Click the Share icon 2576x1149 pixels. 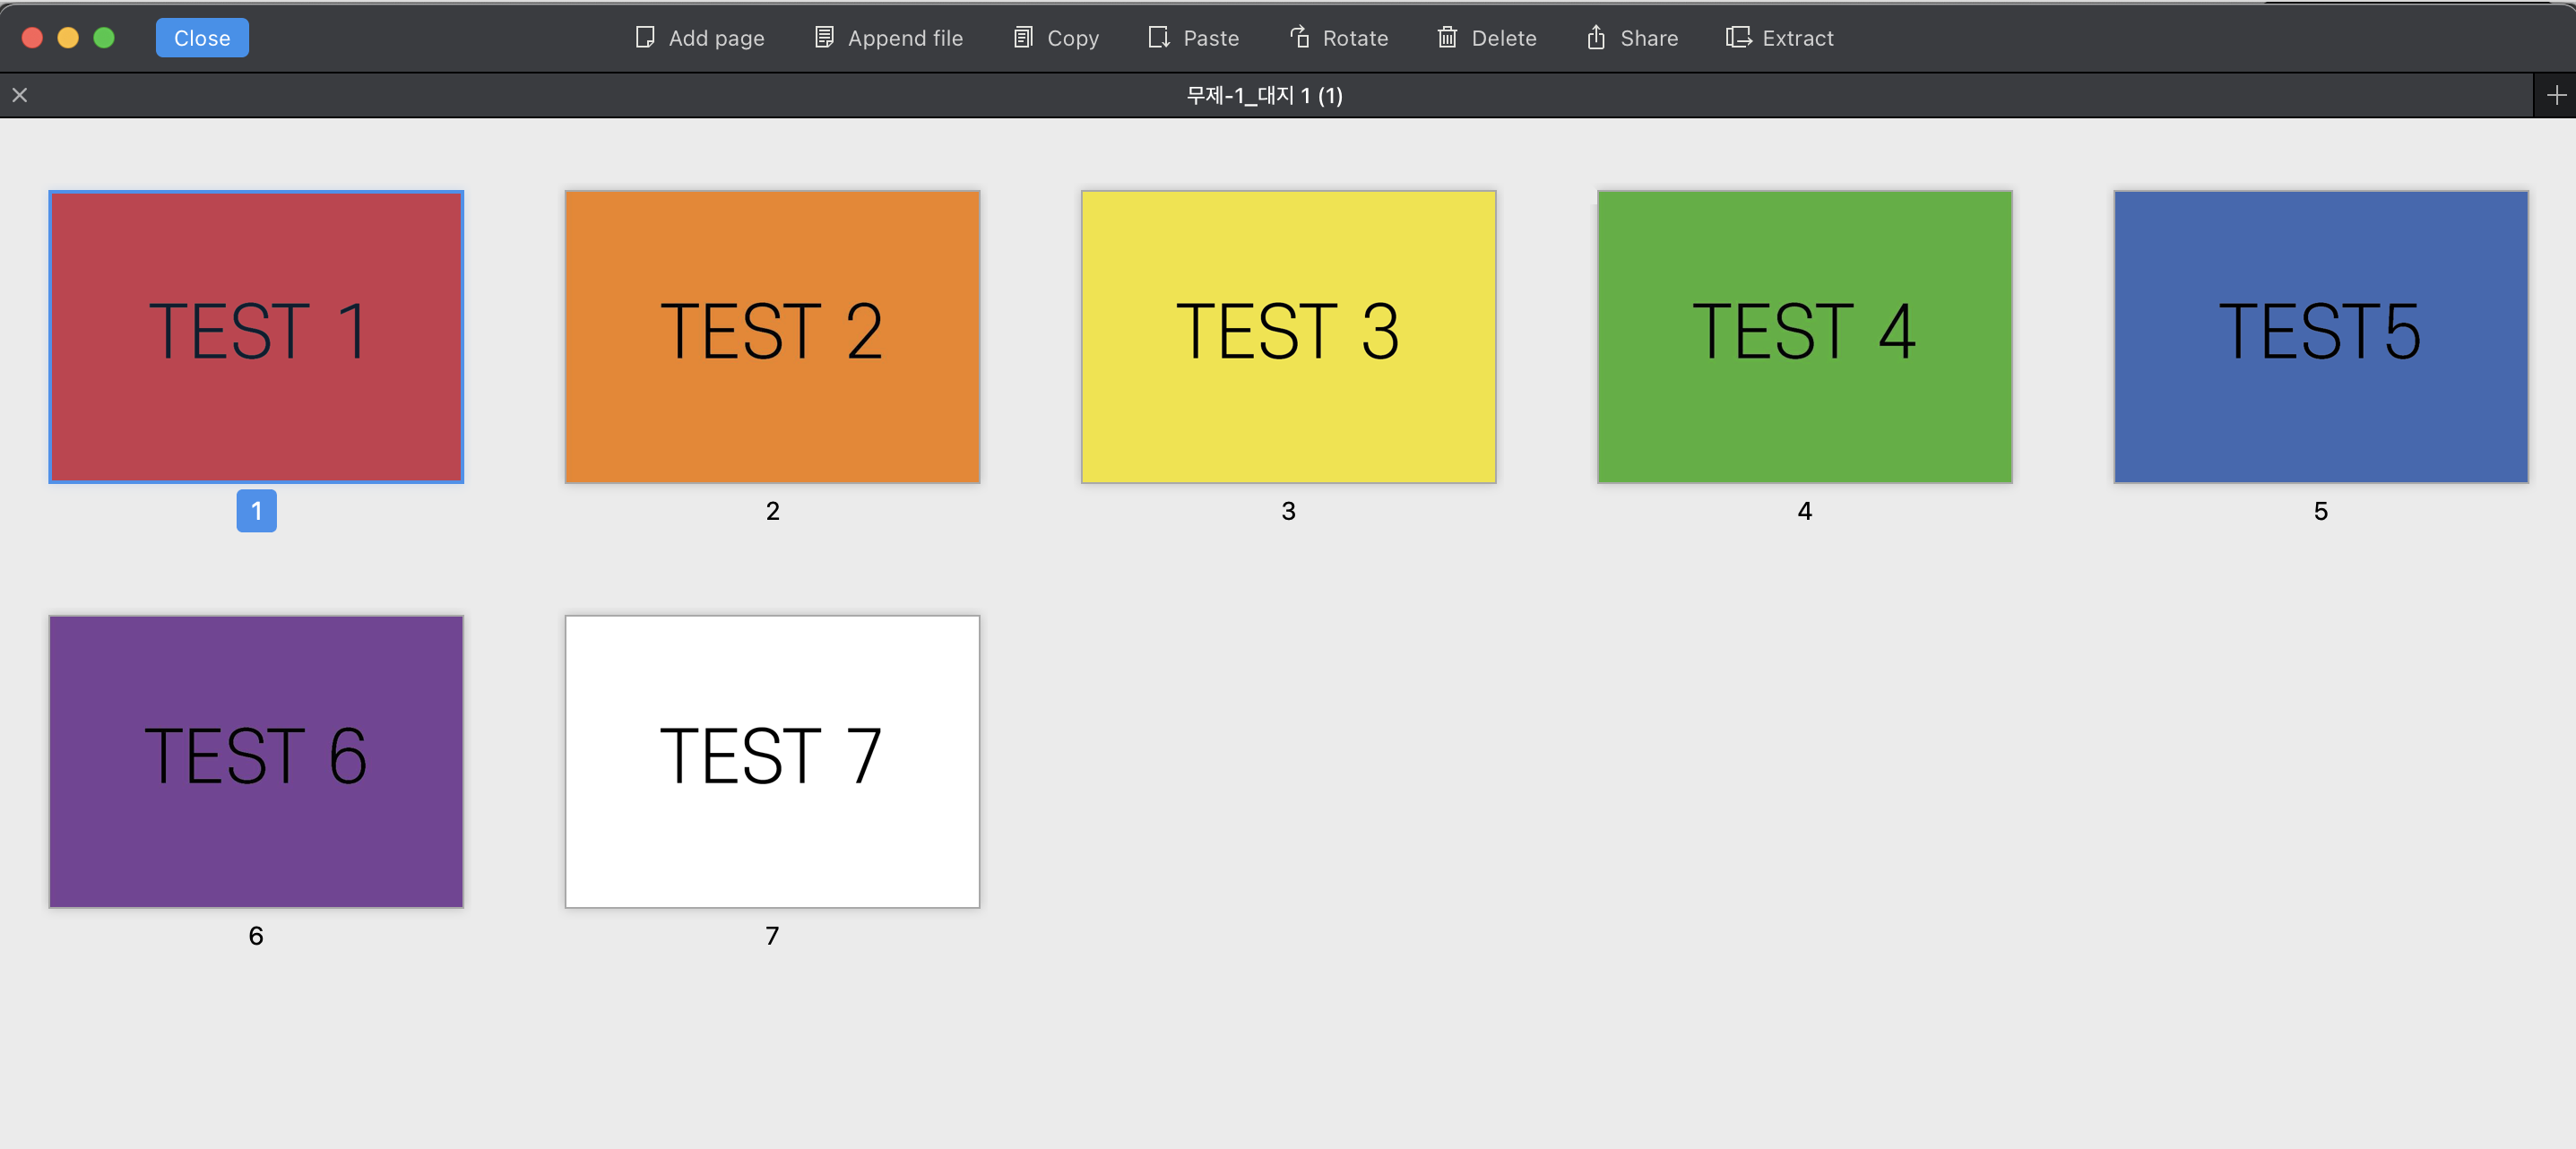1596,38
